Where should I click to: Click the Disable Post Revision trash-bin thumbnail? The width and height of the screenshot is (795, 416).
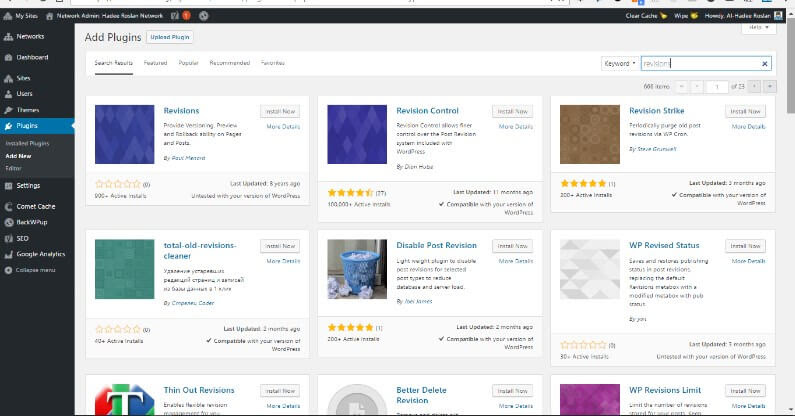point(357,269)
